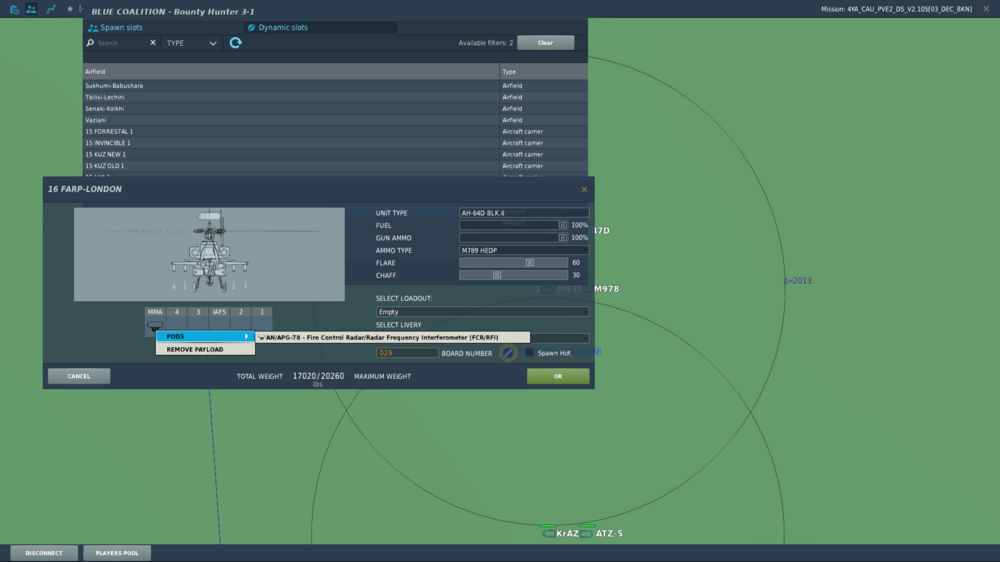Image resolution: width=1000 pixels, height=562 pixels.
Task: Select pylon station 4 header
Action: pyautogui.click(x=177, y=312)
